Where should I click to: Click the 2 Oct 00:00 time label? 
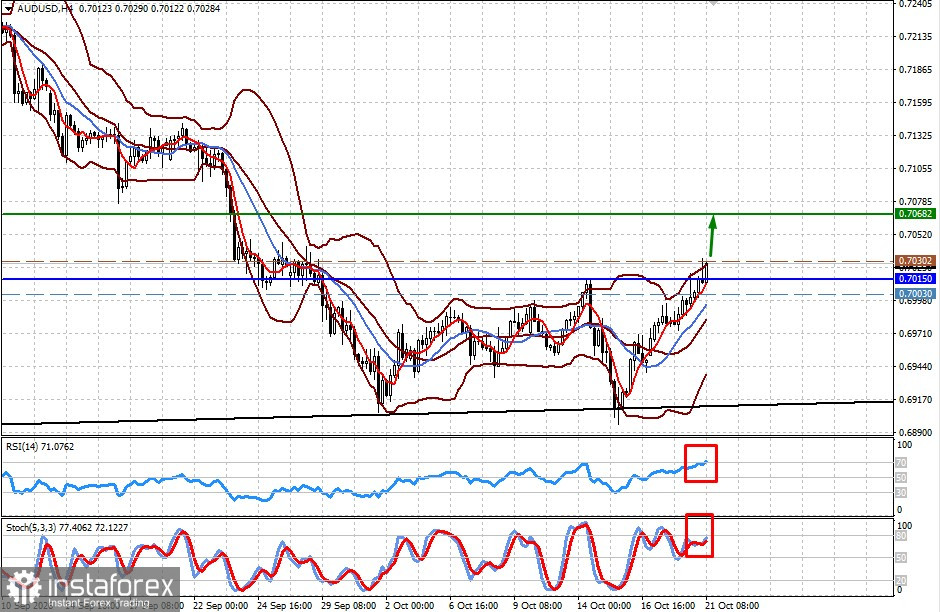[410, 605]
